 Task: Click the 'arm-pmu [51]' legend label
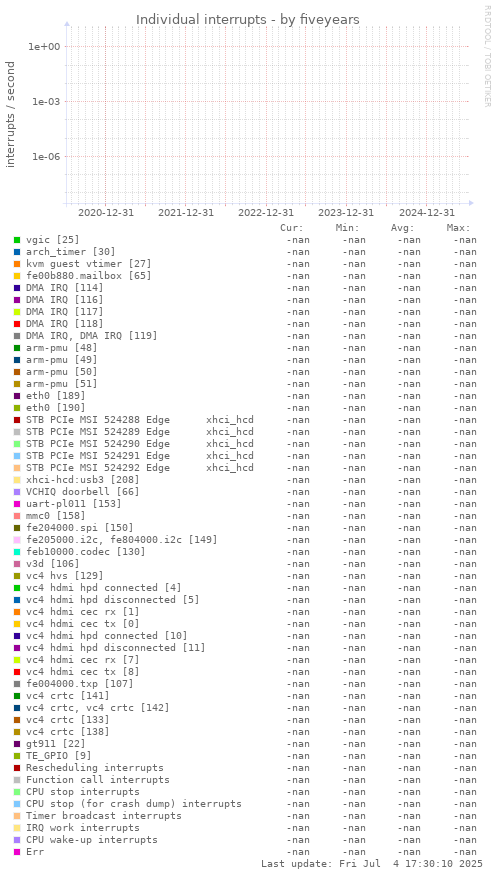(61, 384)
